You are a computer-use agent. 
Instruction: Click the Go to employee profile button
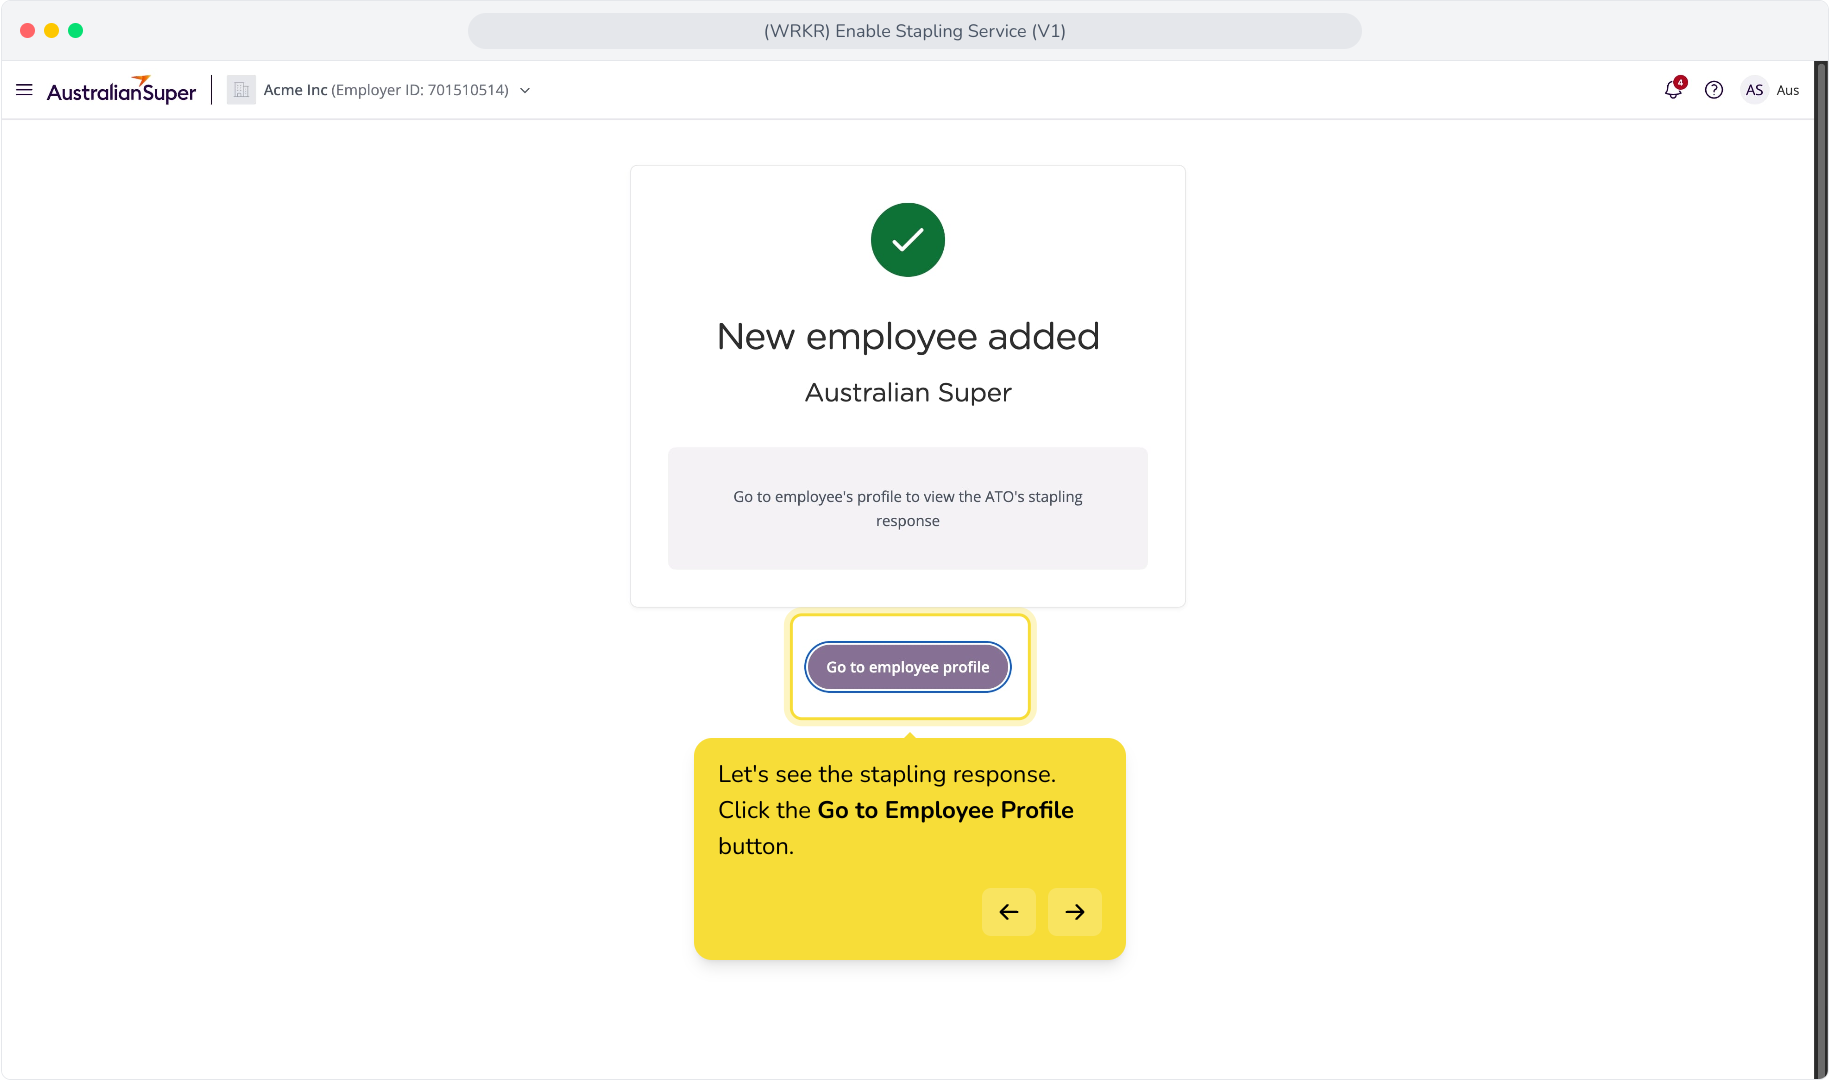pyautogui.click(x=908, y=667)
